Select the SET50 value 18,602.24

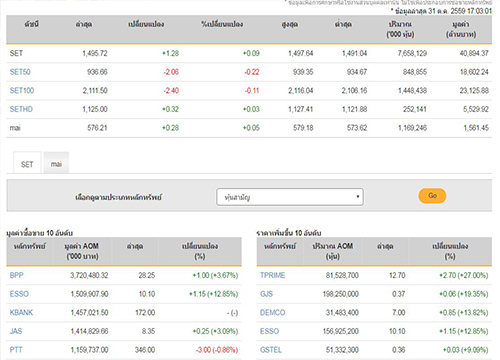474,72
